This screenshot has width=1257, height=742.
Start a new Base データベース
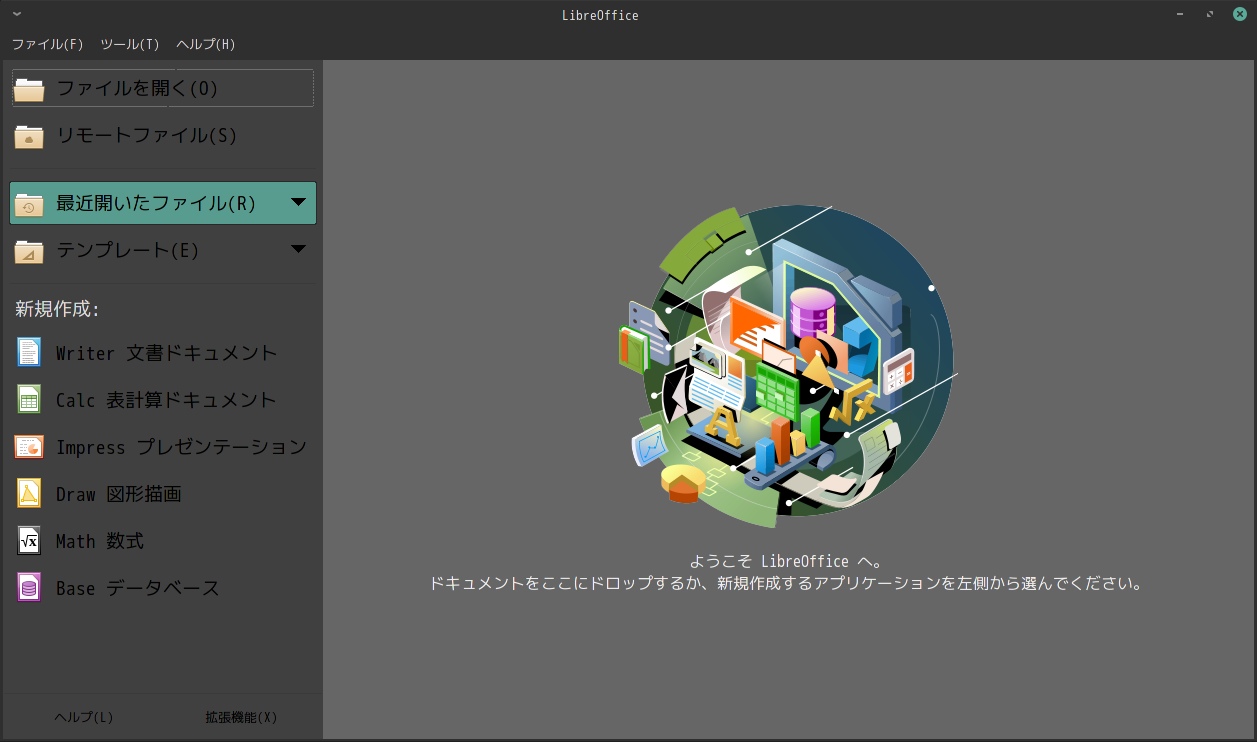pyautogui.click(x=162, y=588)
